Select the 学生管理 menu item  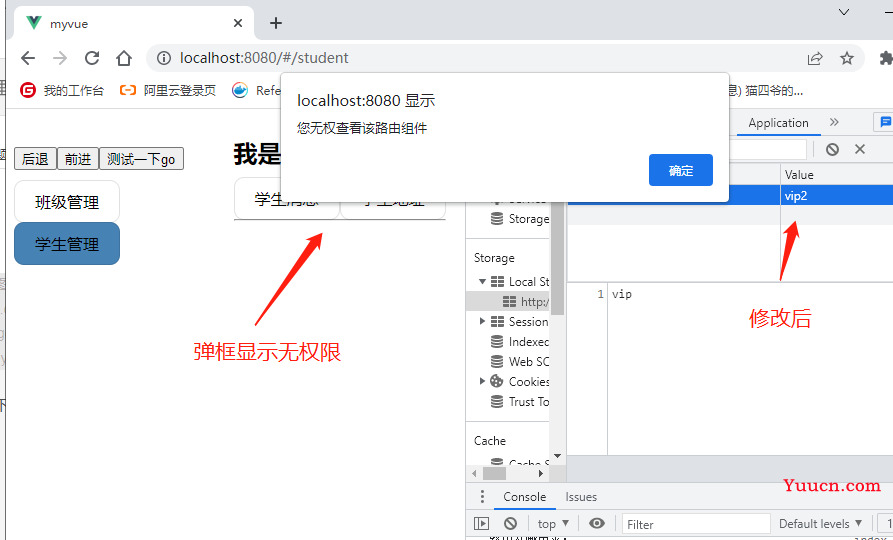pyautogui.click(x=67, y=244)
